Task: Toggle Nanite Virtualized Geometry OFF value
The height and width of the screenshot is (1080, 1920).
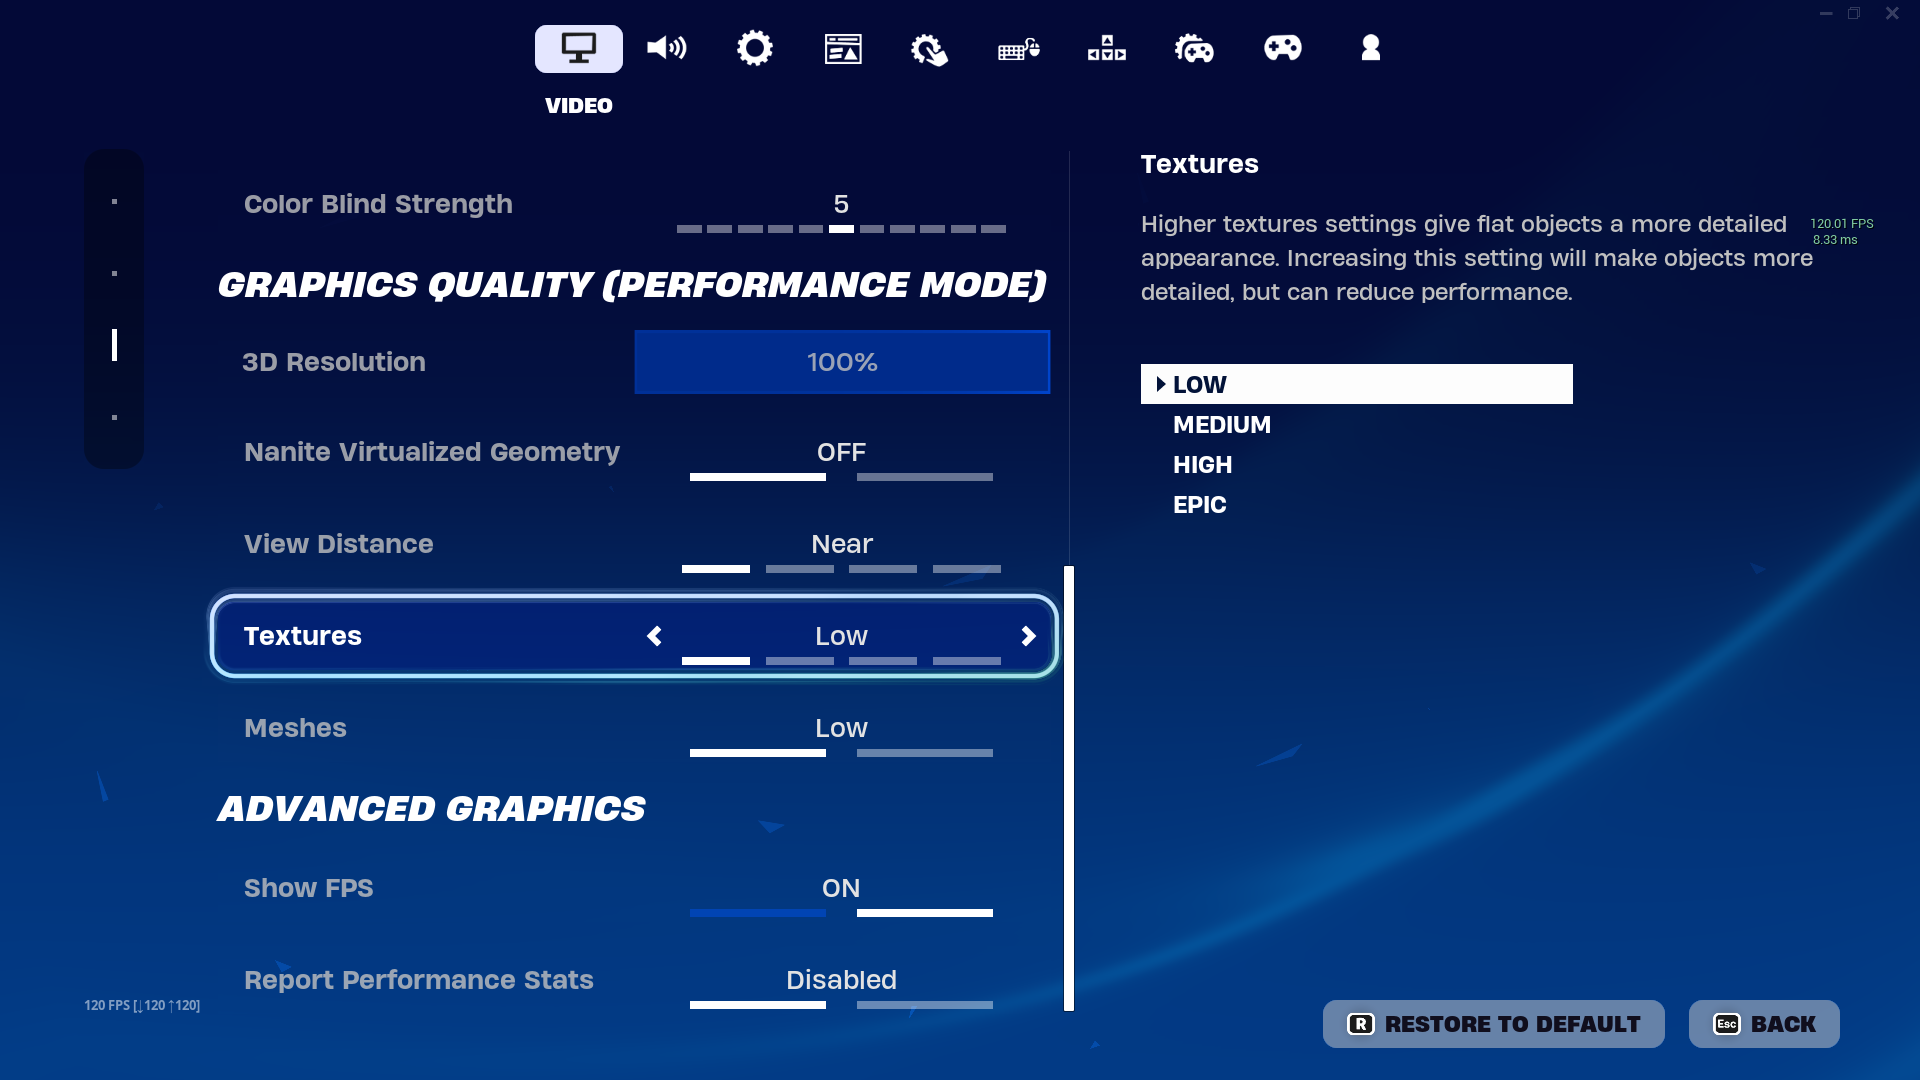Action: pyautogui.click(x=841, y=452)
